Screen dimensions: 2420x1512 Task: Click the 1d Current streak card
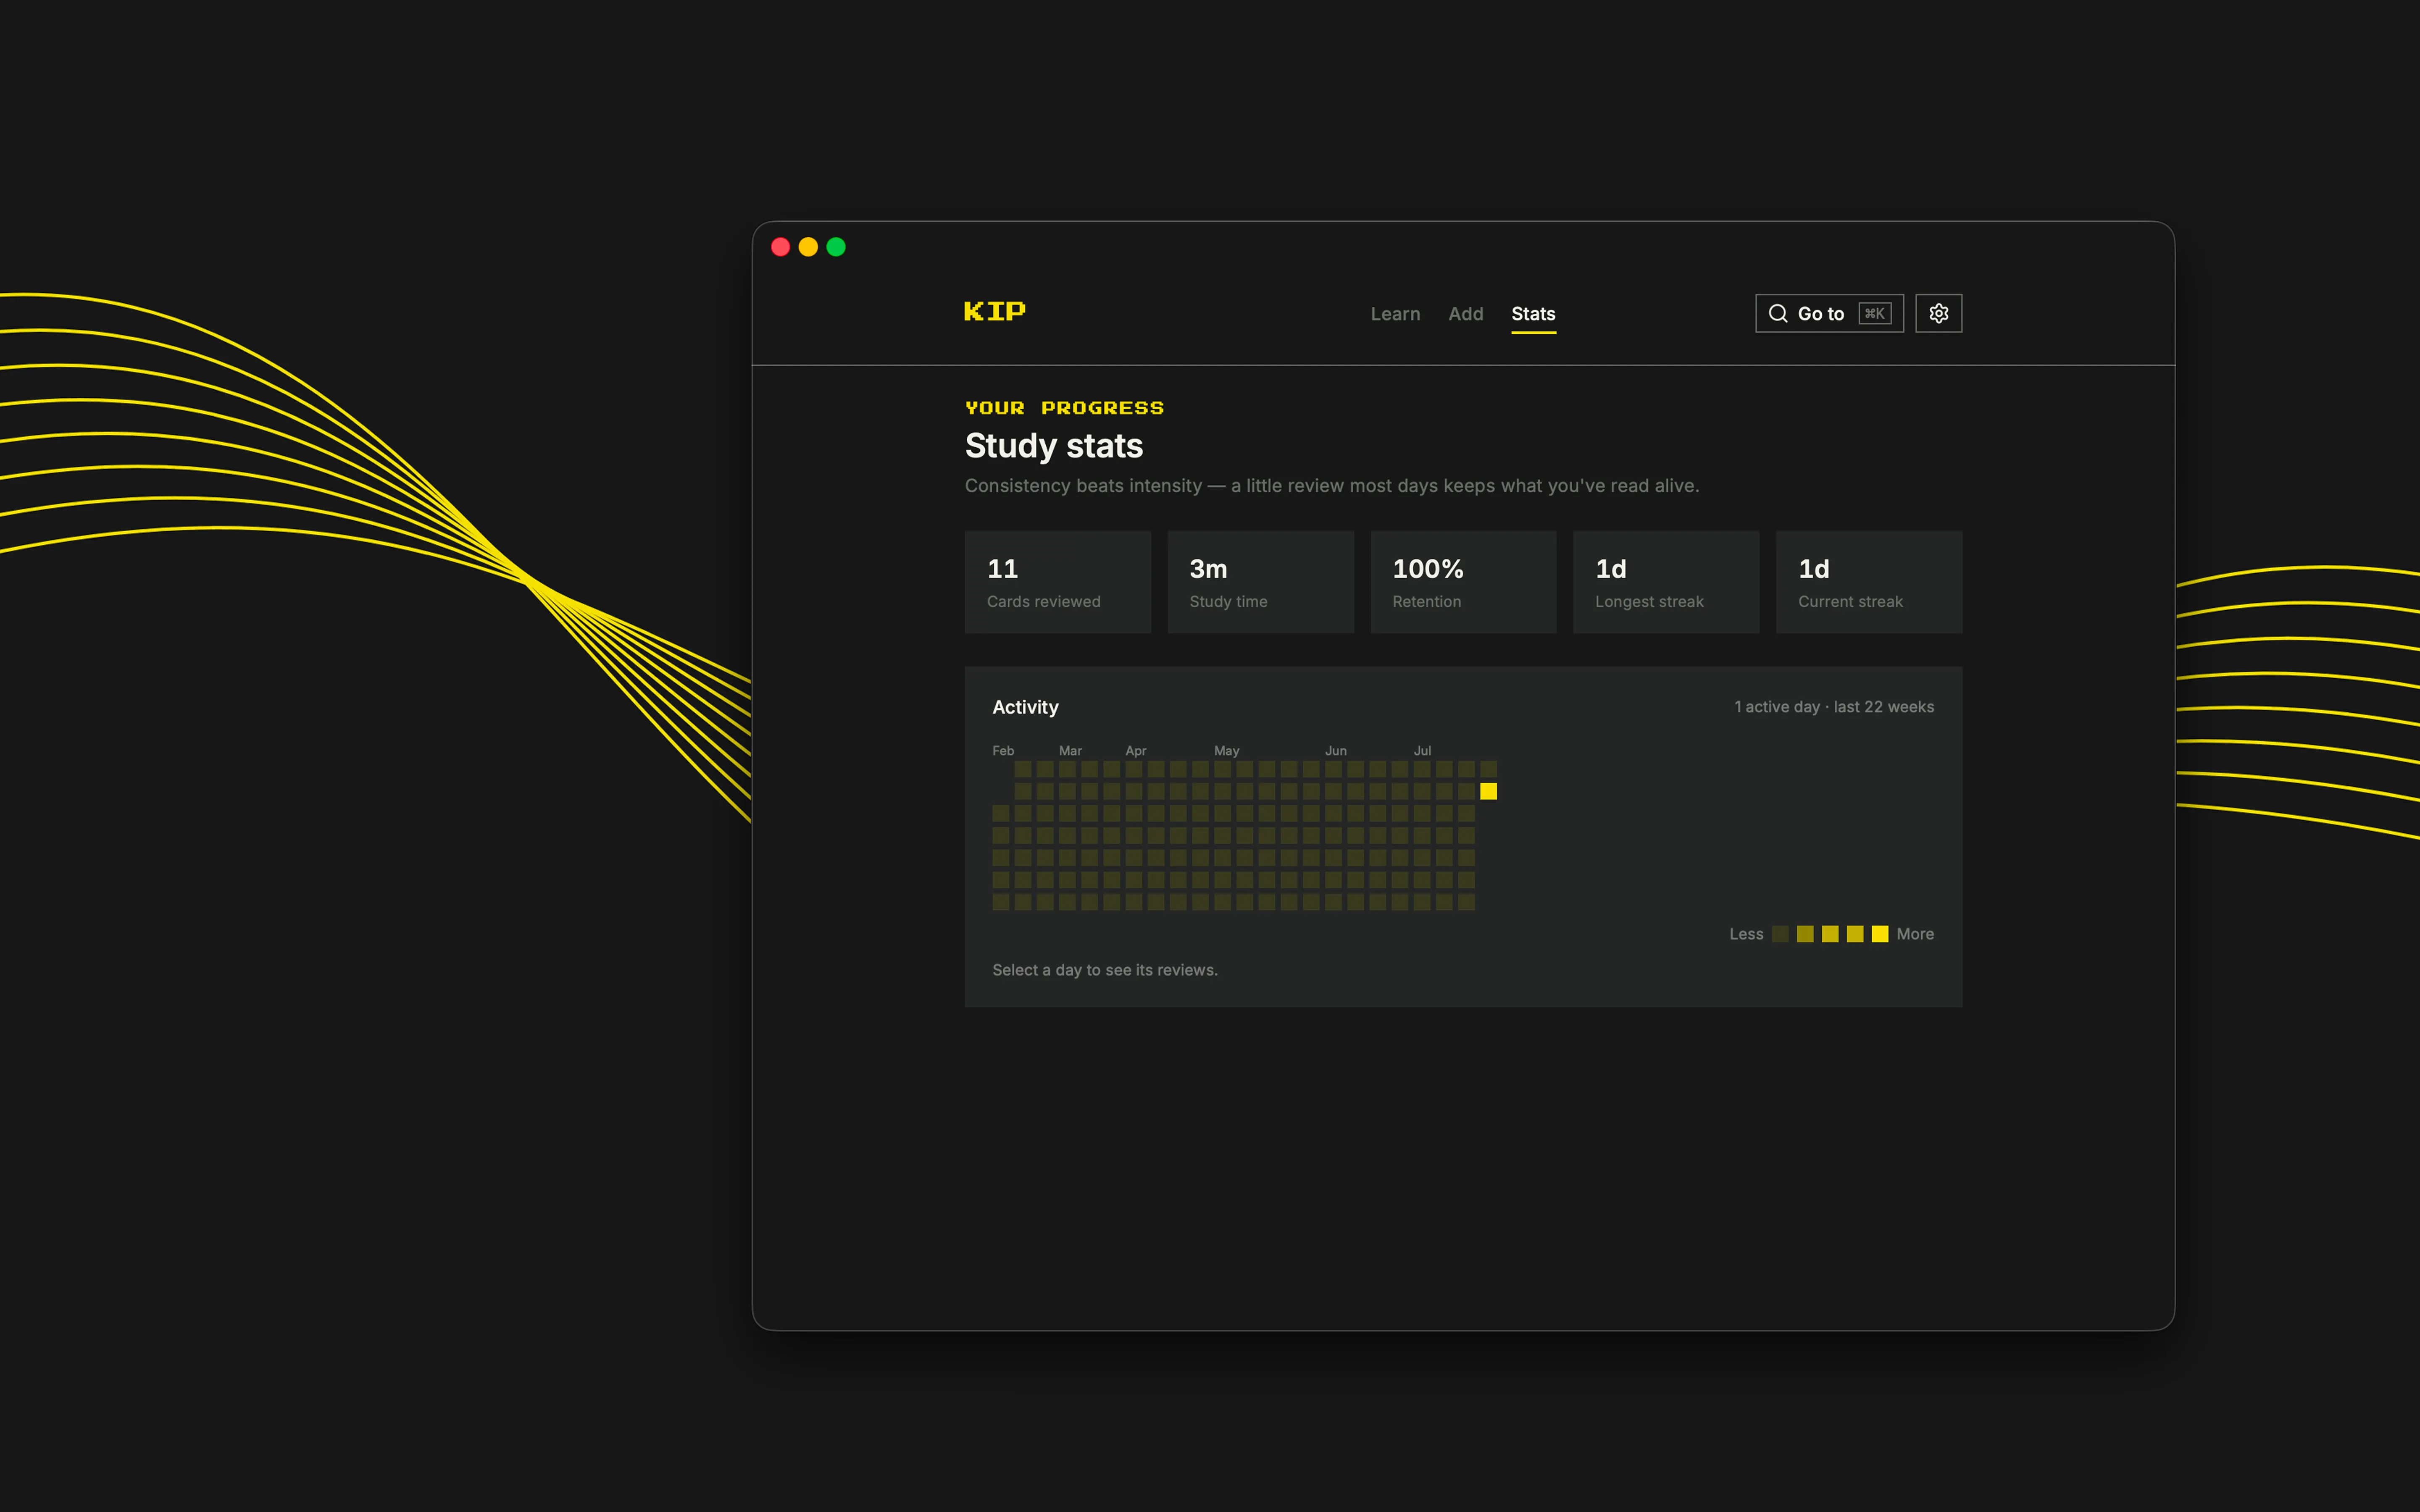(x=1869, y=582)
